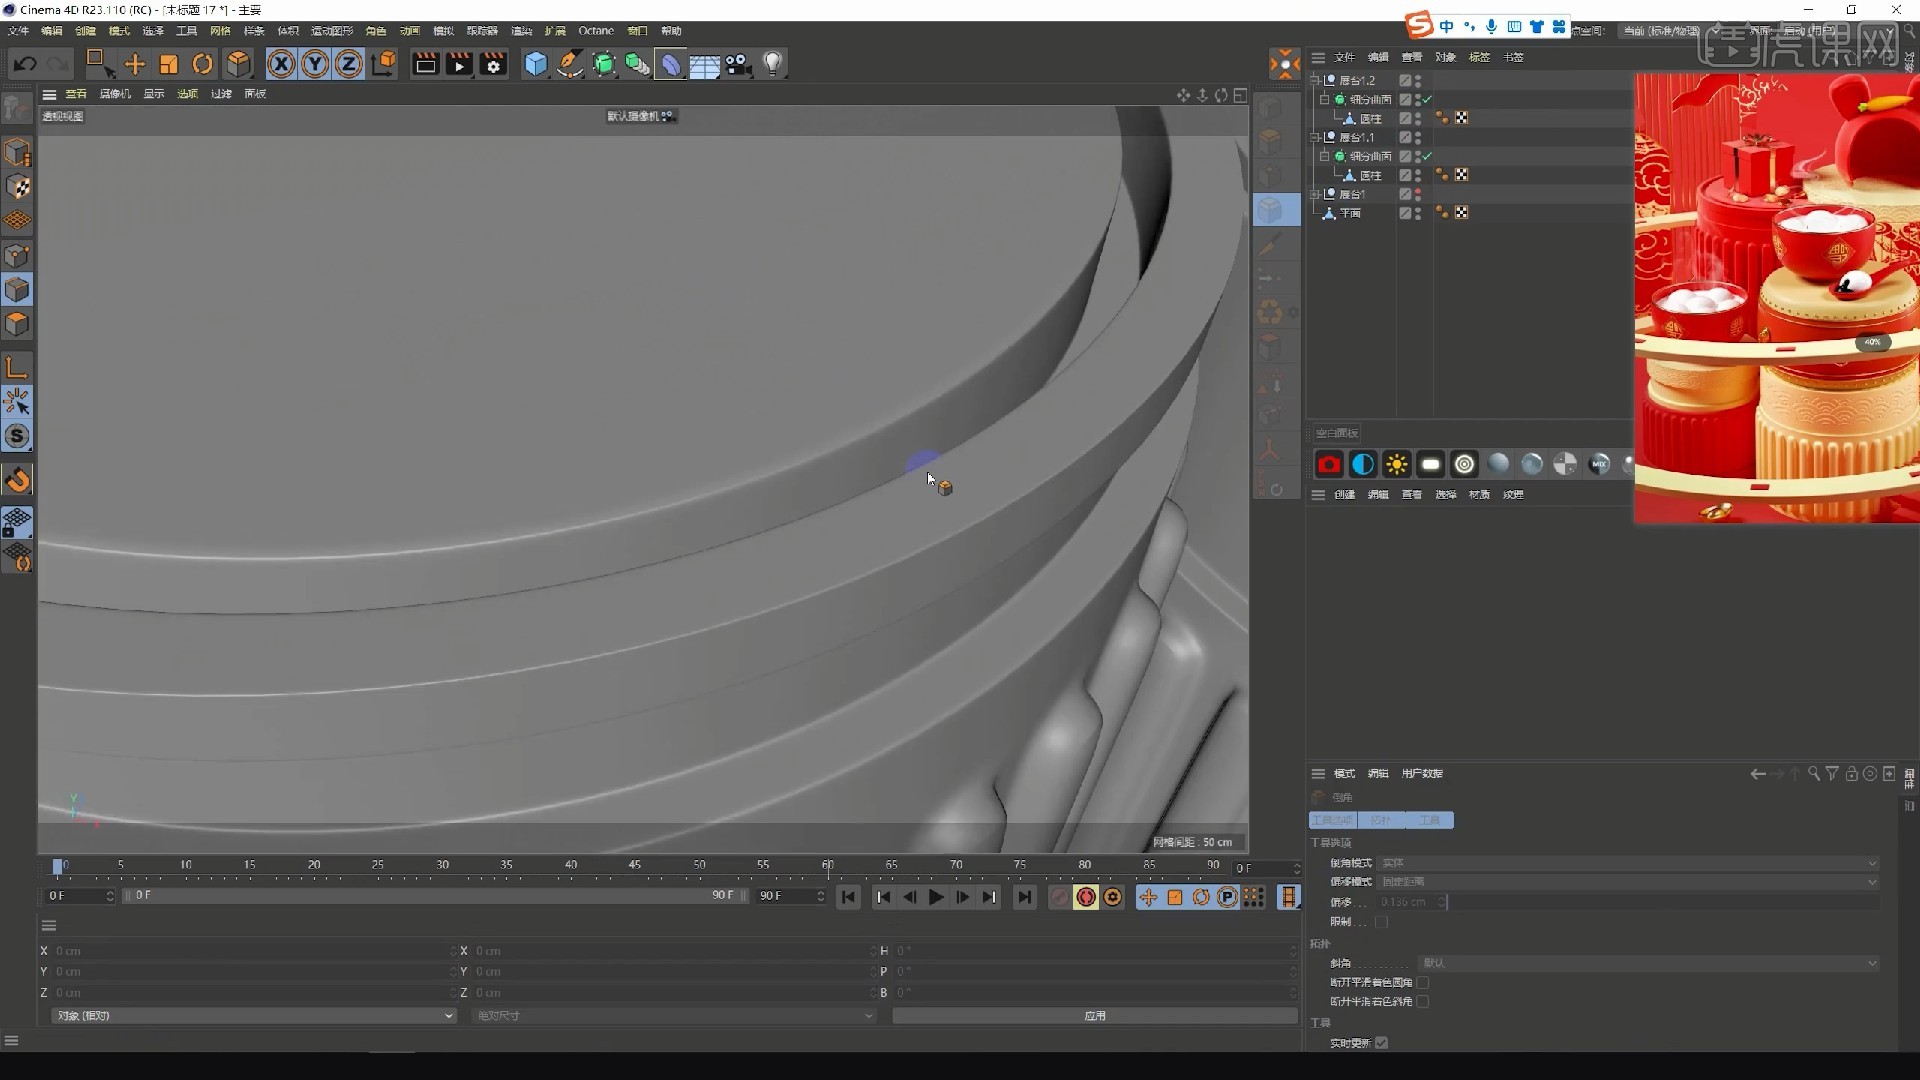
Task: Toggle the 限制 checkbox
Action: click(1382, 922)
